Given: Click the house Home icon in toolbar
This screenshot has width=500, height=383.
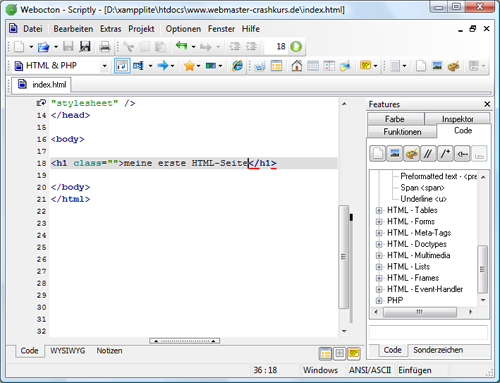Looking at the screenshot, I should coord(296,66).
